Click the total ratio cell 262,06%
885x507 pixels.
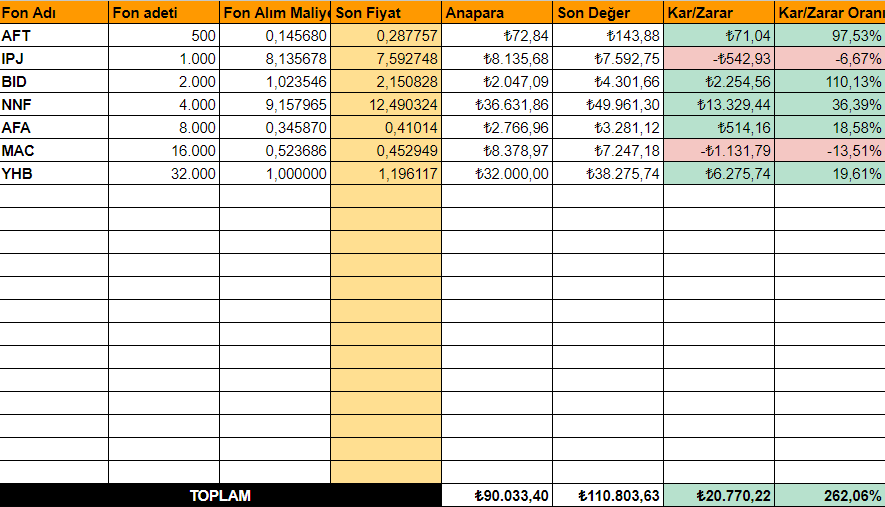click(830, 496)
